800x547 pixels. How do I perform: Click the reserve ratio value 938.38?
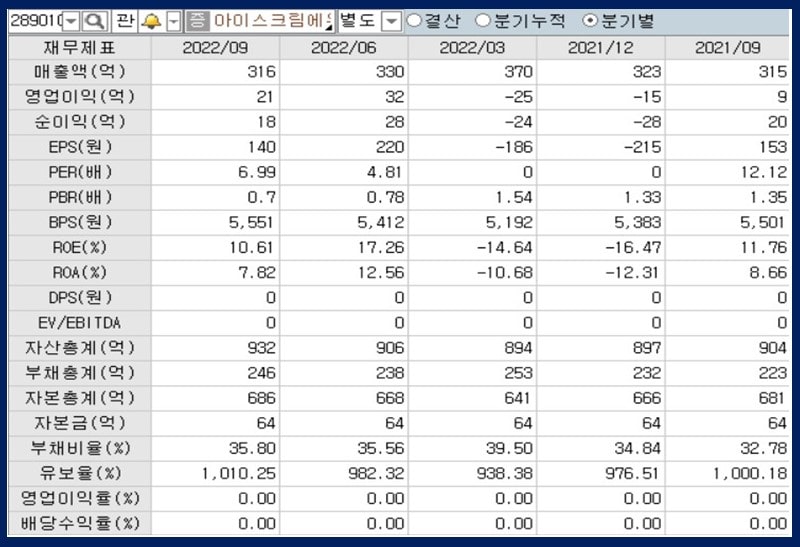click(x=505, y=474)
